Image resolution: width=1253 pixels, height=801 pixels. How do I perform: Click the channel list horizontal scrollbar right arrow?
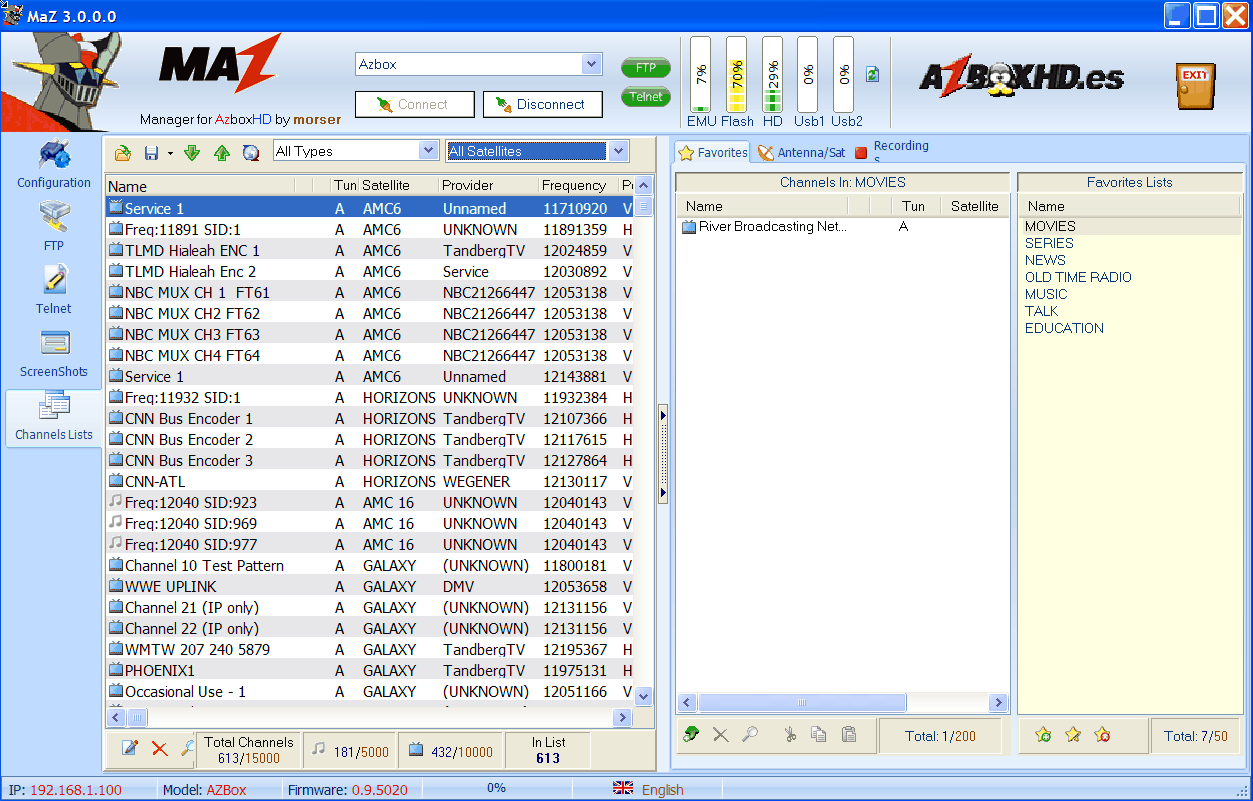coord(624,717)
